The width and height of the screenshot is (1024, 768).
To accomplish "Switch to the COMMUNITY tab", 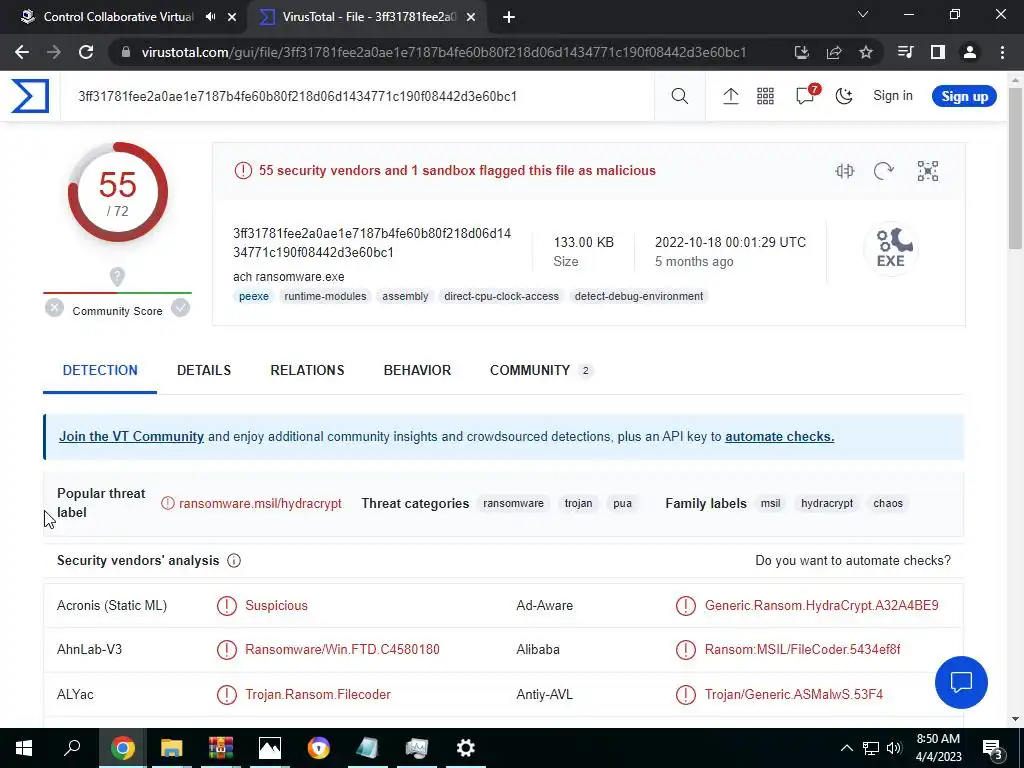I will pyautogui.click(x=541, y=370).
